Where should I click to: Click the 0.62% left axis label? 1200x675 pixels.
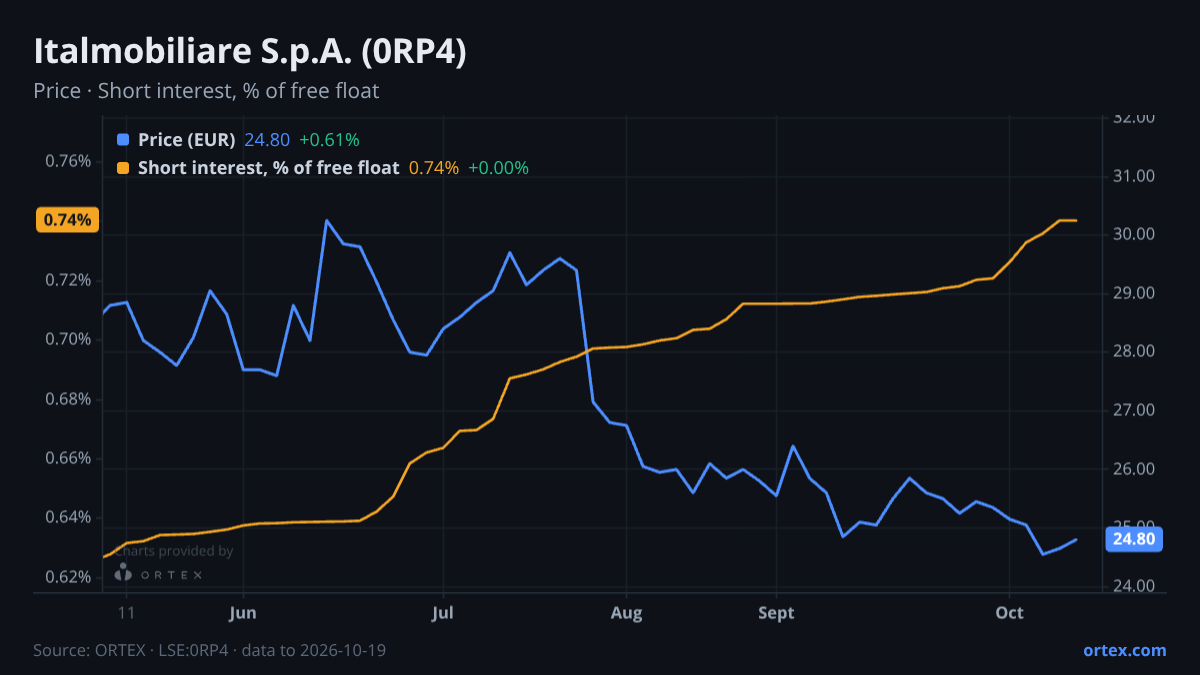pos(68,577)
